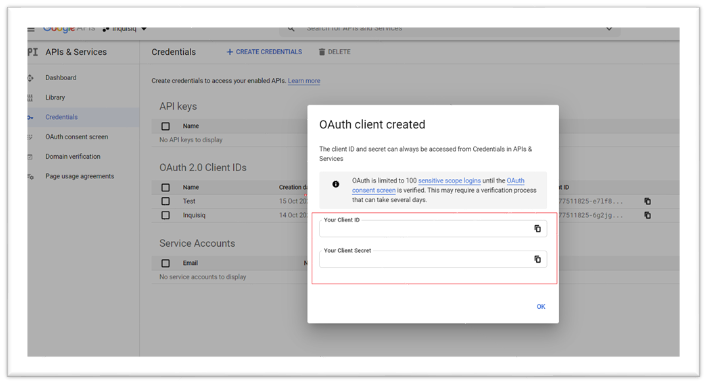
Task: Copy the Client Secret value
Action: [x=537, y=260]
